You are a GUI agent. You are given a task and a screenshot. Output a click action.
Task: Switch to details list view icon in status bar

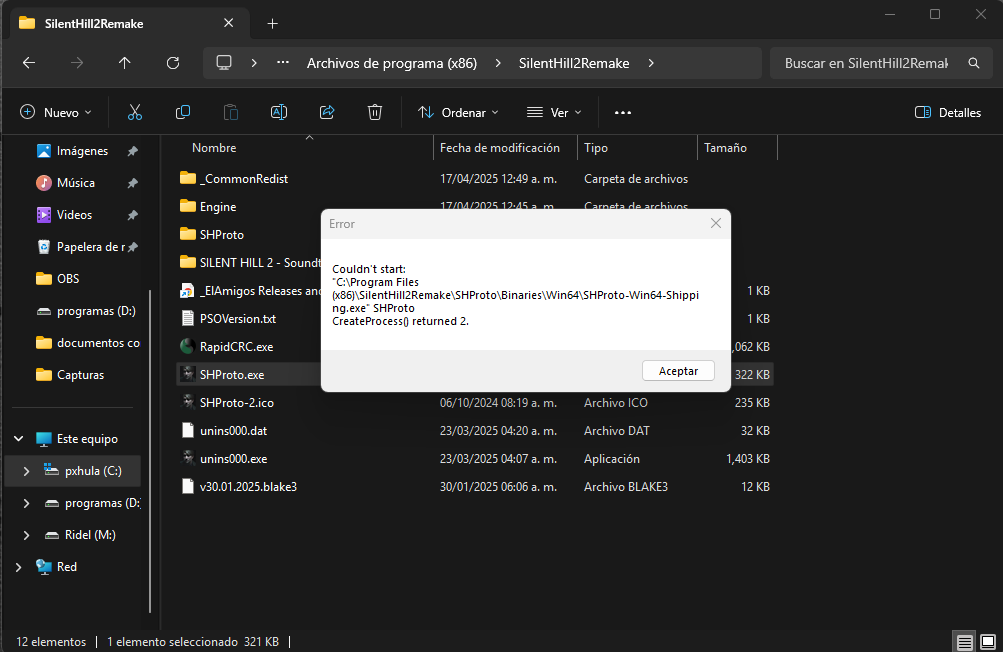(x=965, y=641)
